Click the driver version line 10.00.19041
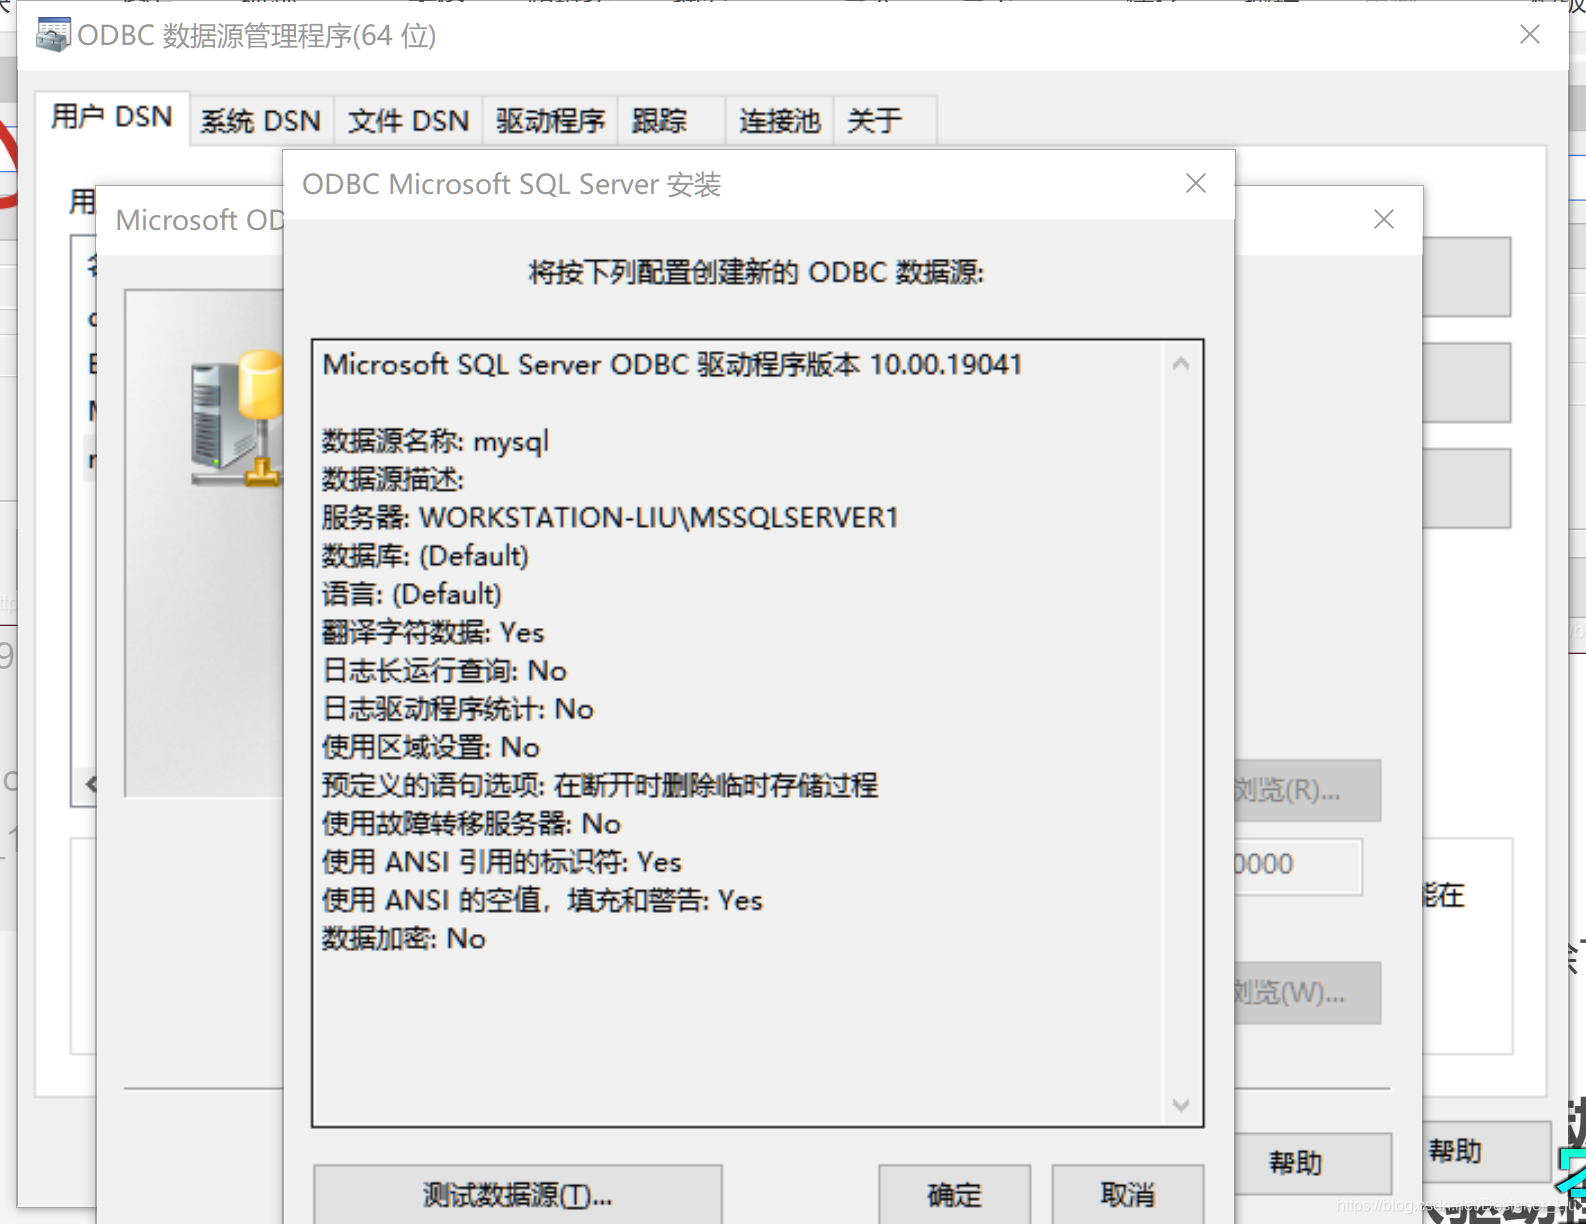 (x=672, y=365)
